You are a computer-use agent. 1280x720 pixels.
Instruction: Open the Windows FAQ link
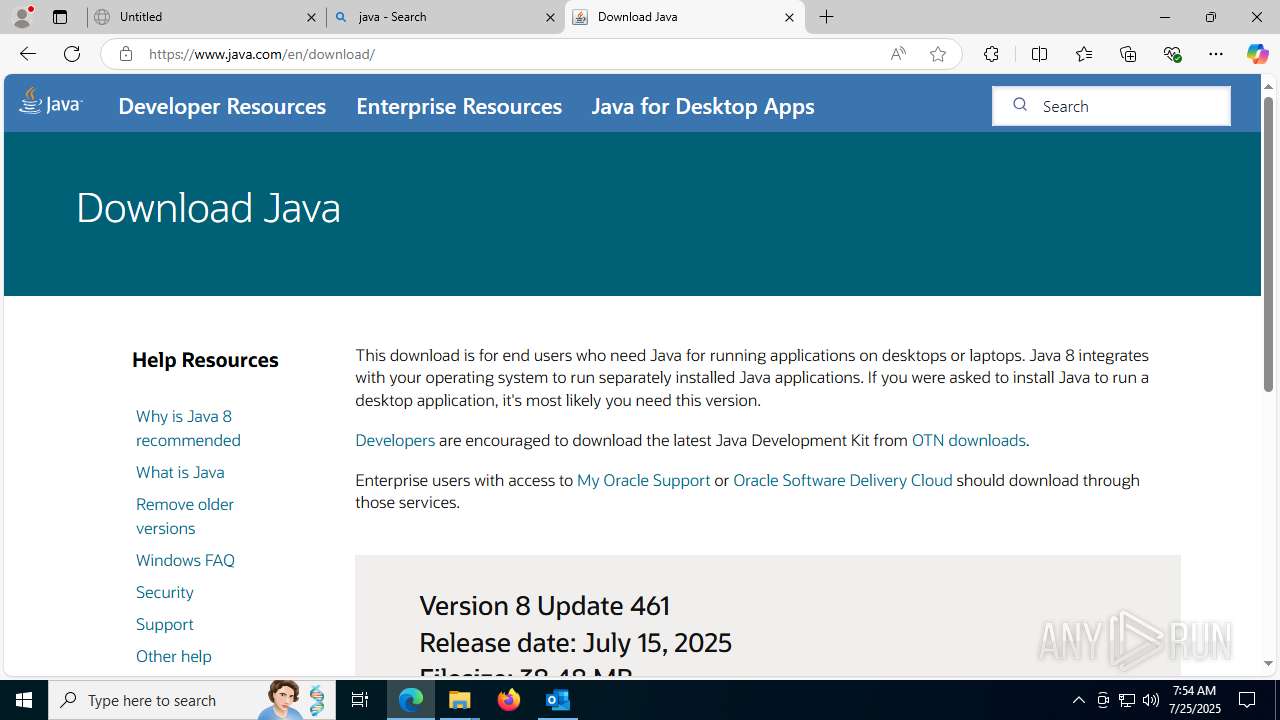(185, 560)
